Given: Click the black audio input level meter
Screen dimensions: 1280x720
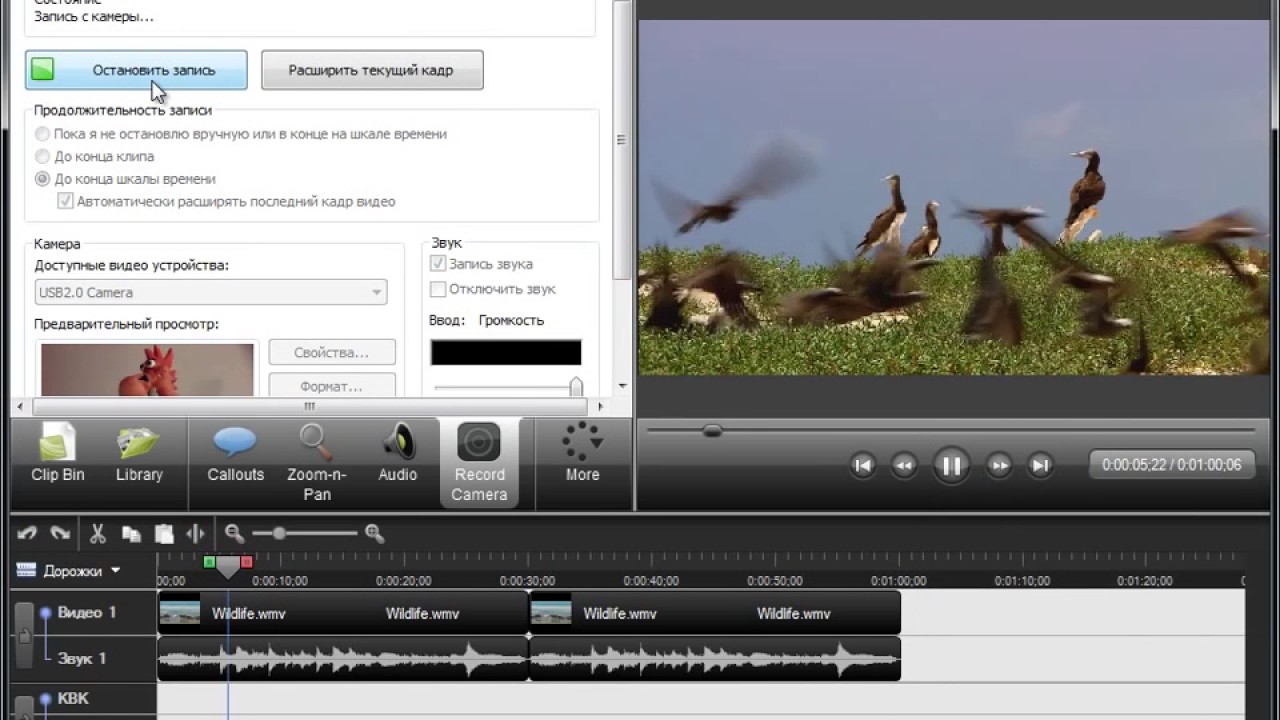Looking at the screenshot, I should pos(506,352).
